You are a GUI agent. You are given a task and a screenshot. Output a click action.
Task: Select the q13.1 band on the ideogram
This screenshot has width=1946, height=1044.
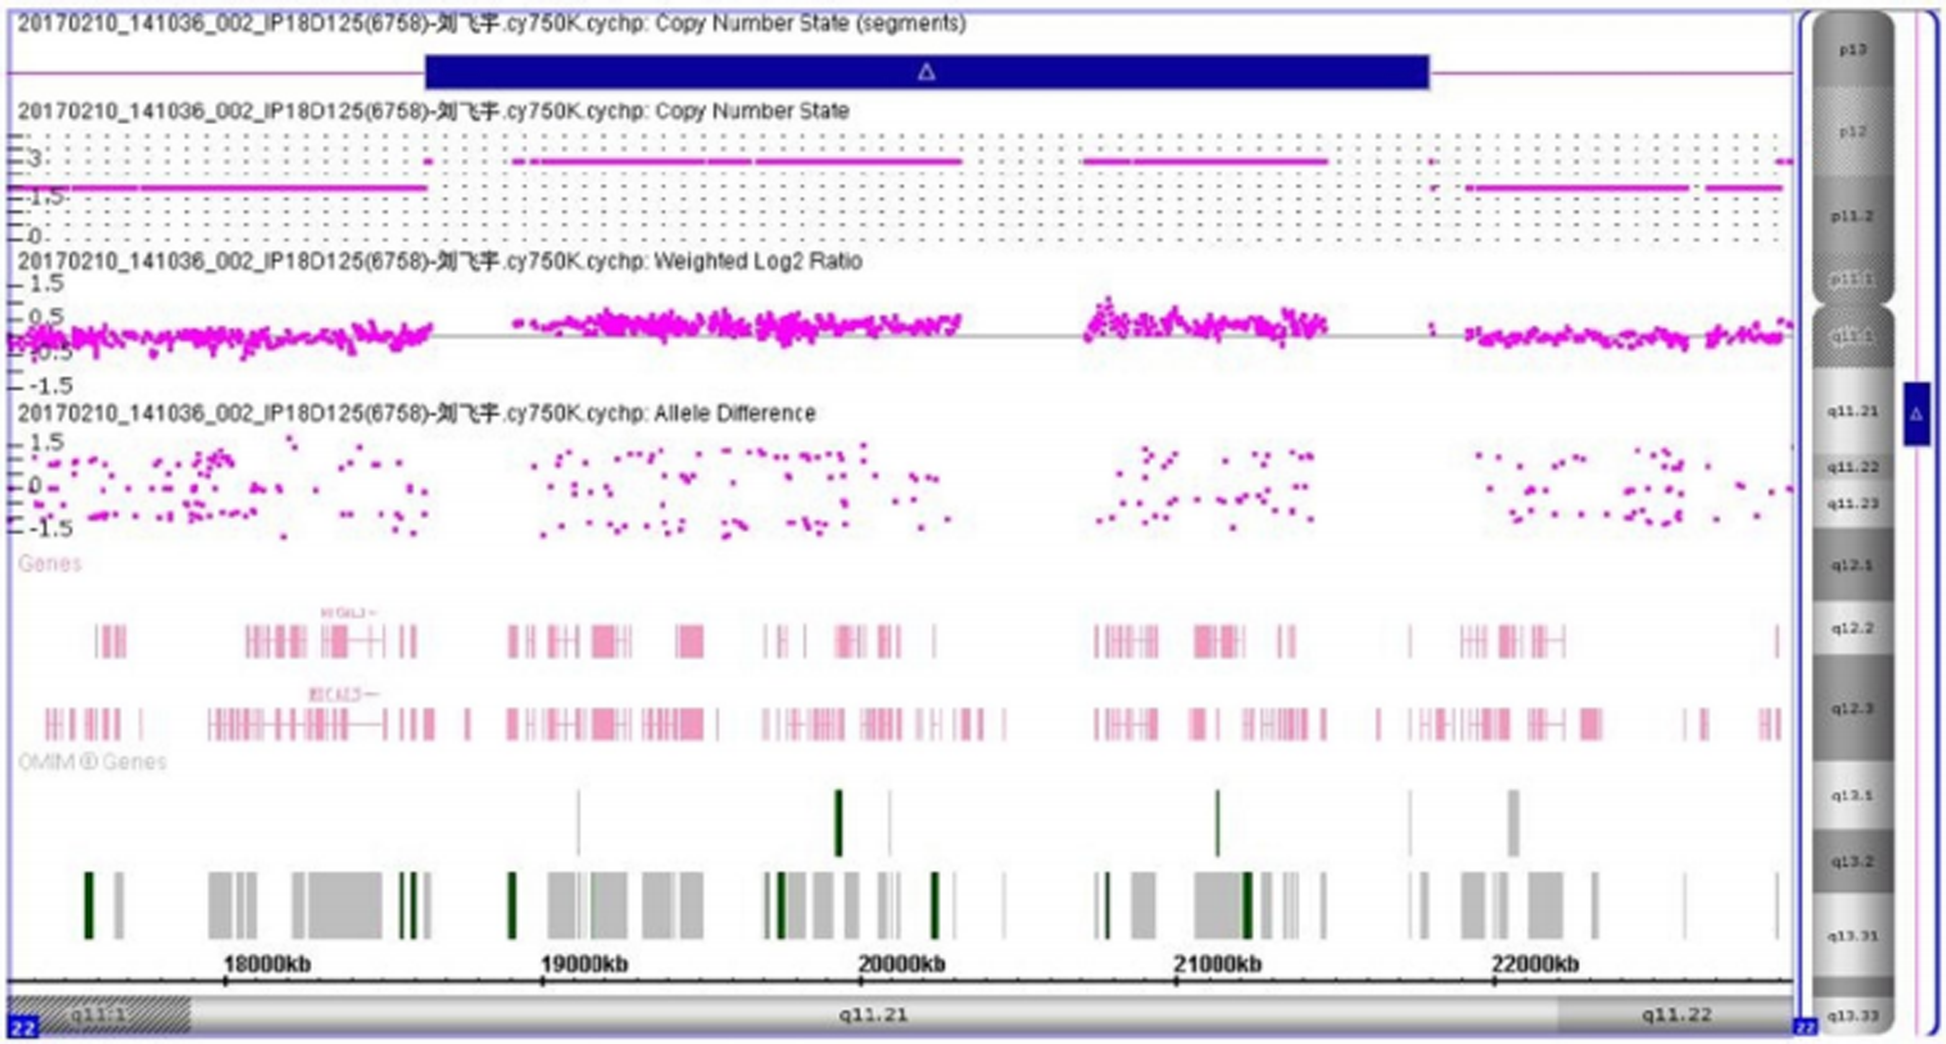tap(1853, 796)
